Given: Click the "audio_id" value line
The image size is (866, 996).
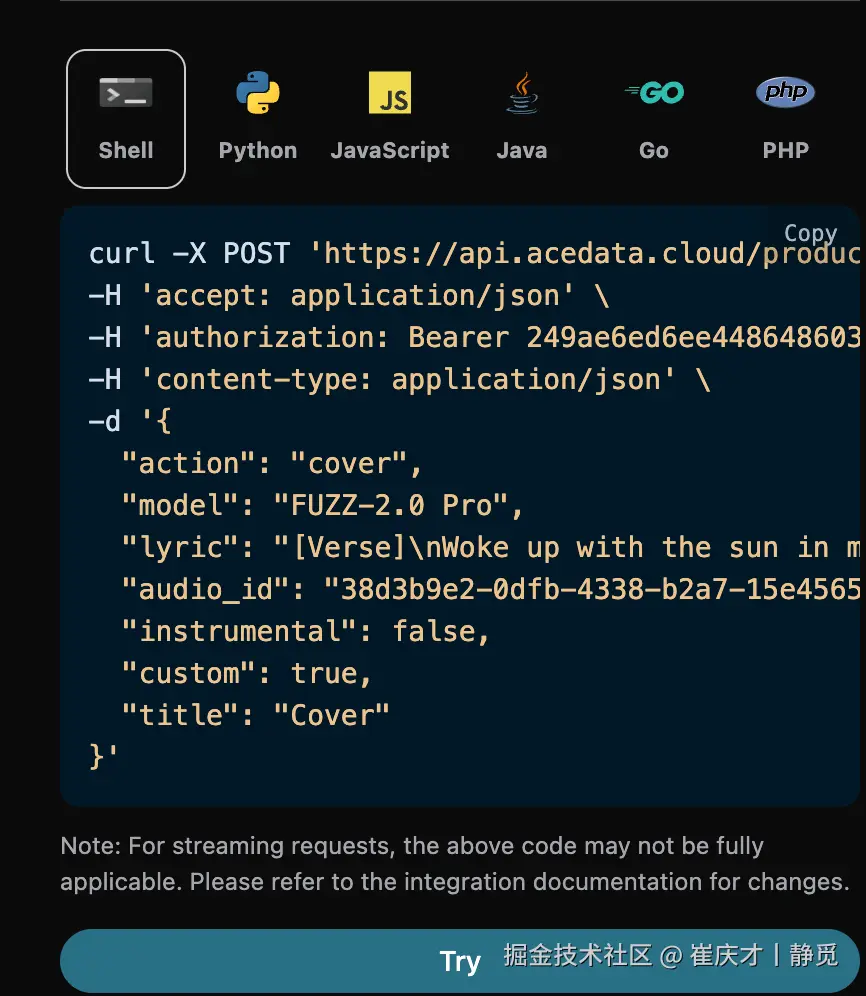Looking at the screenshot, I should point(491,589).
